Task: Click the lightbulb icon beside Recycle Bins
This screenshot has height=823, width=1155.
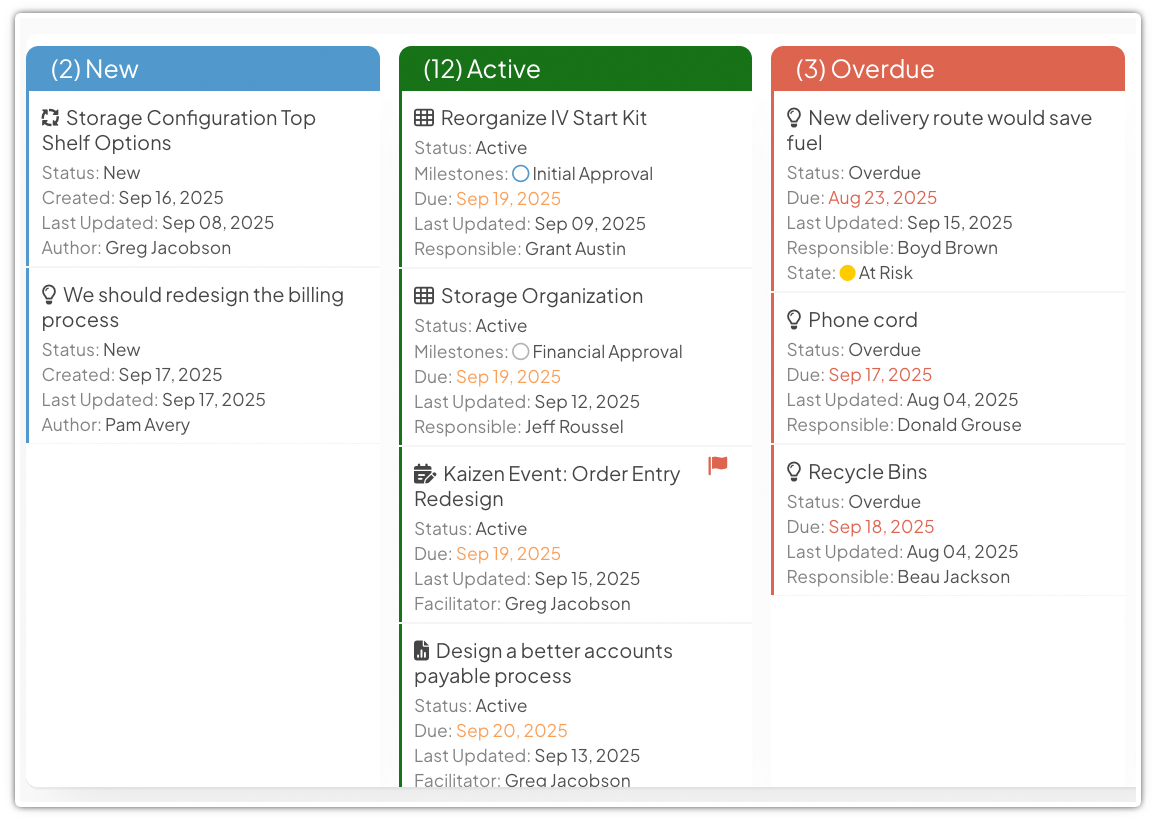Action: (794, 472)
